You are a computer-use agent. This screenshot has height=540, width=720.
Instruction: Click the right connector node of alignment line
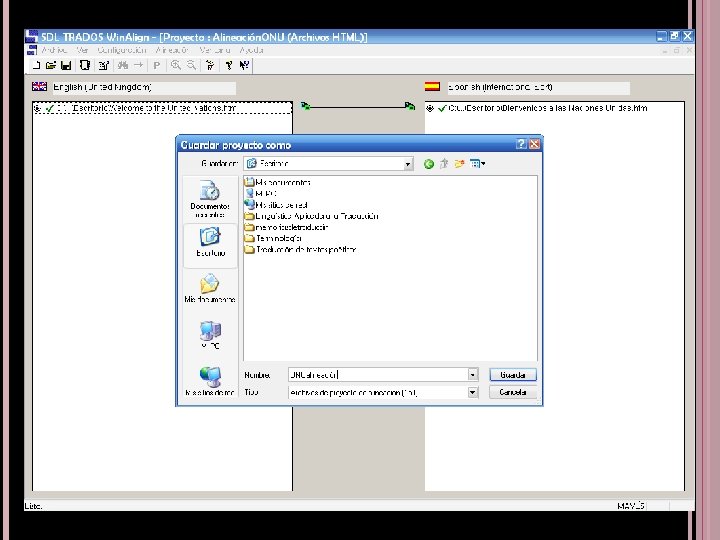click(x=410, y=107)
